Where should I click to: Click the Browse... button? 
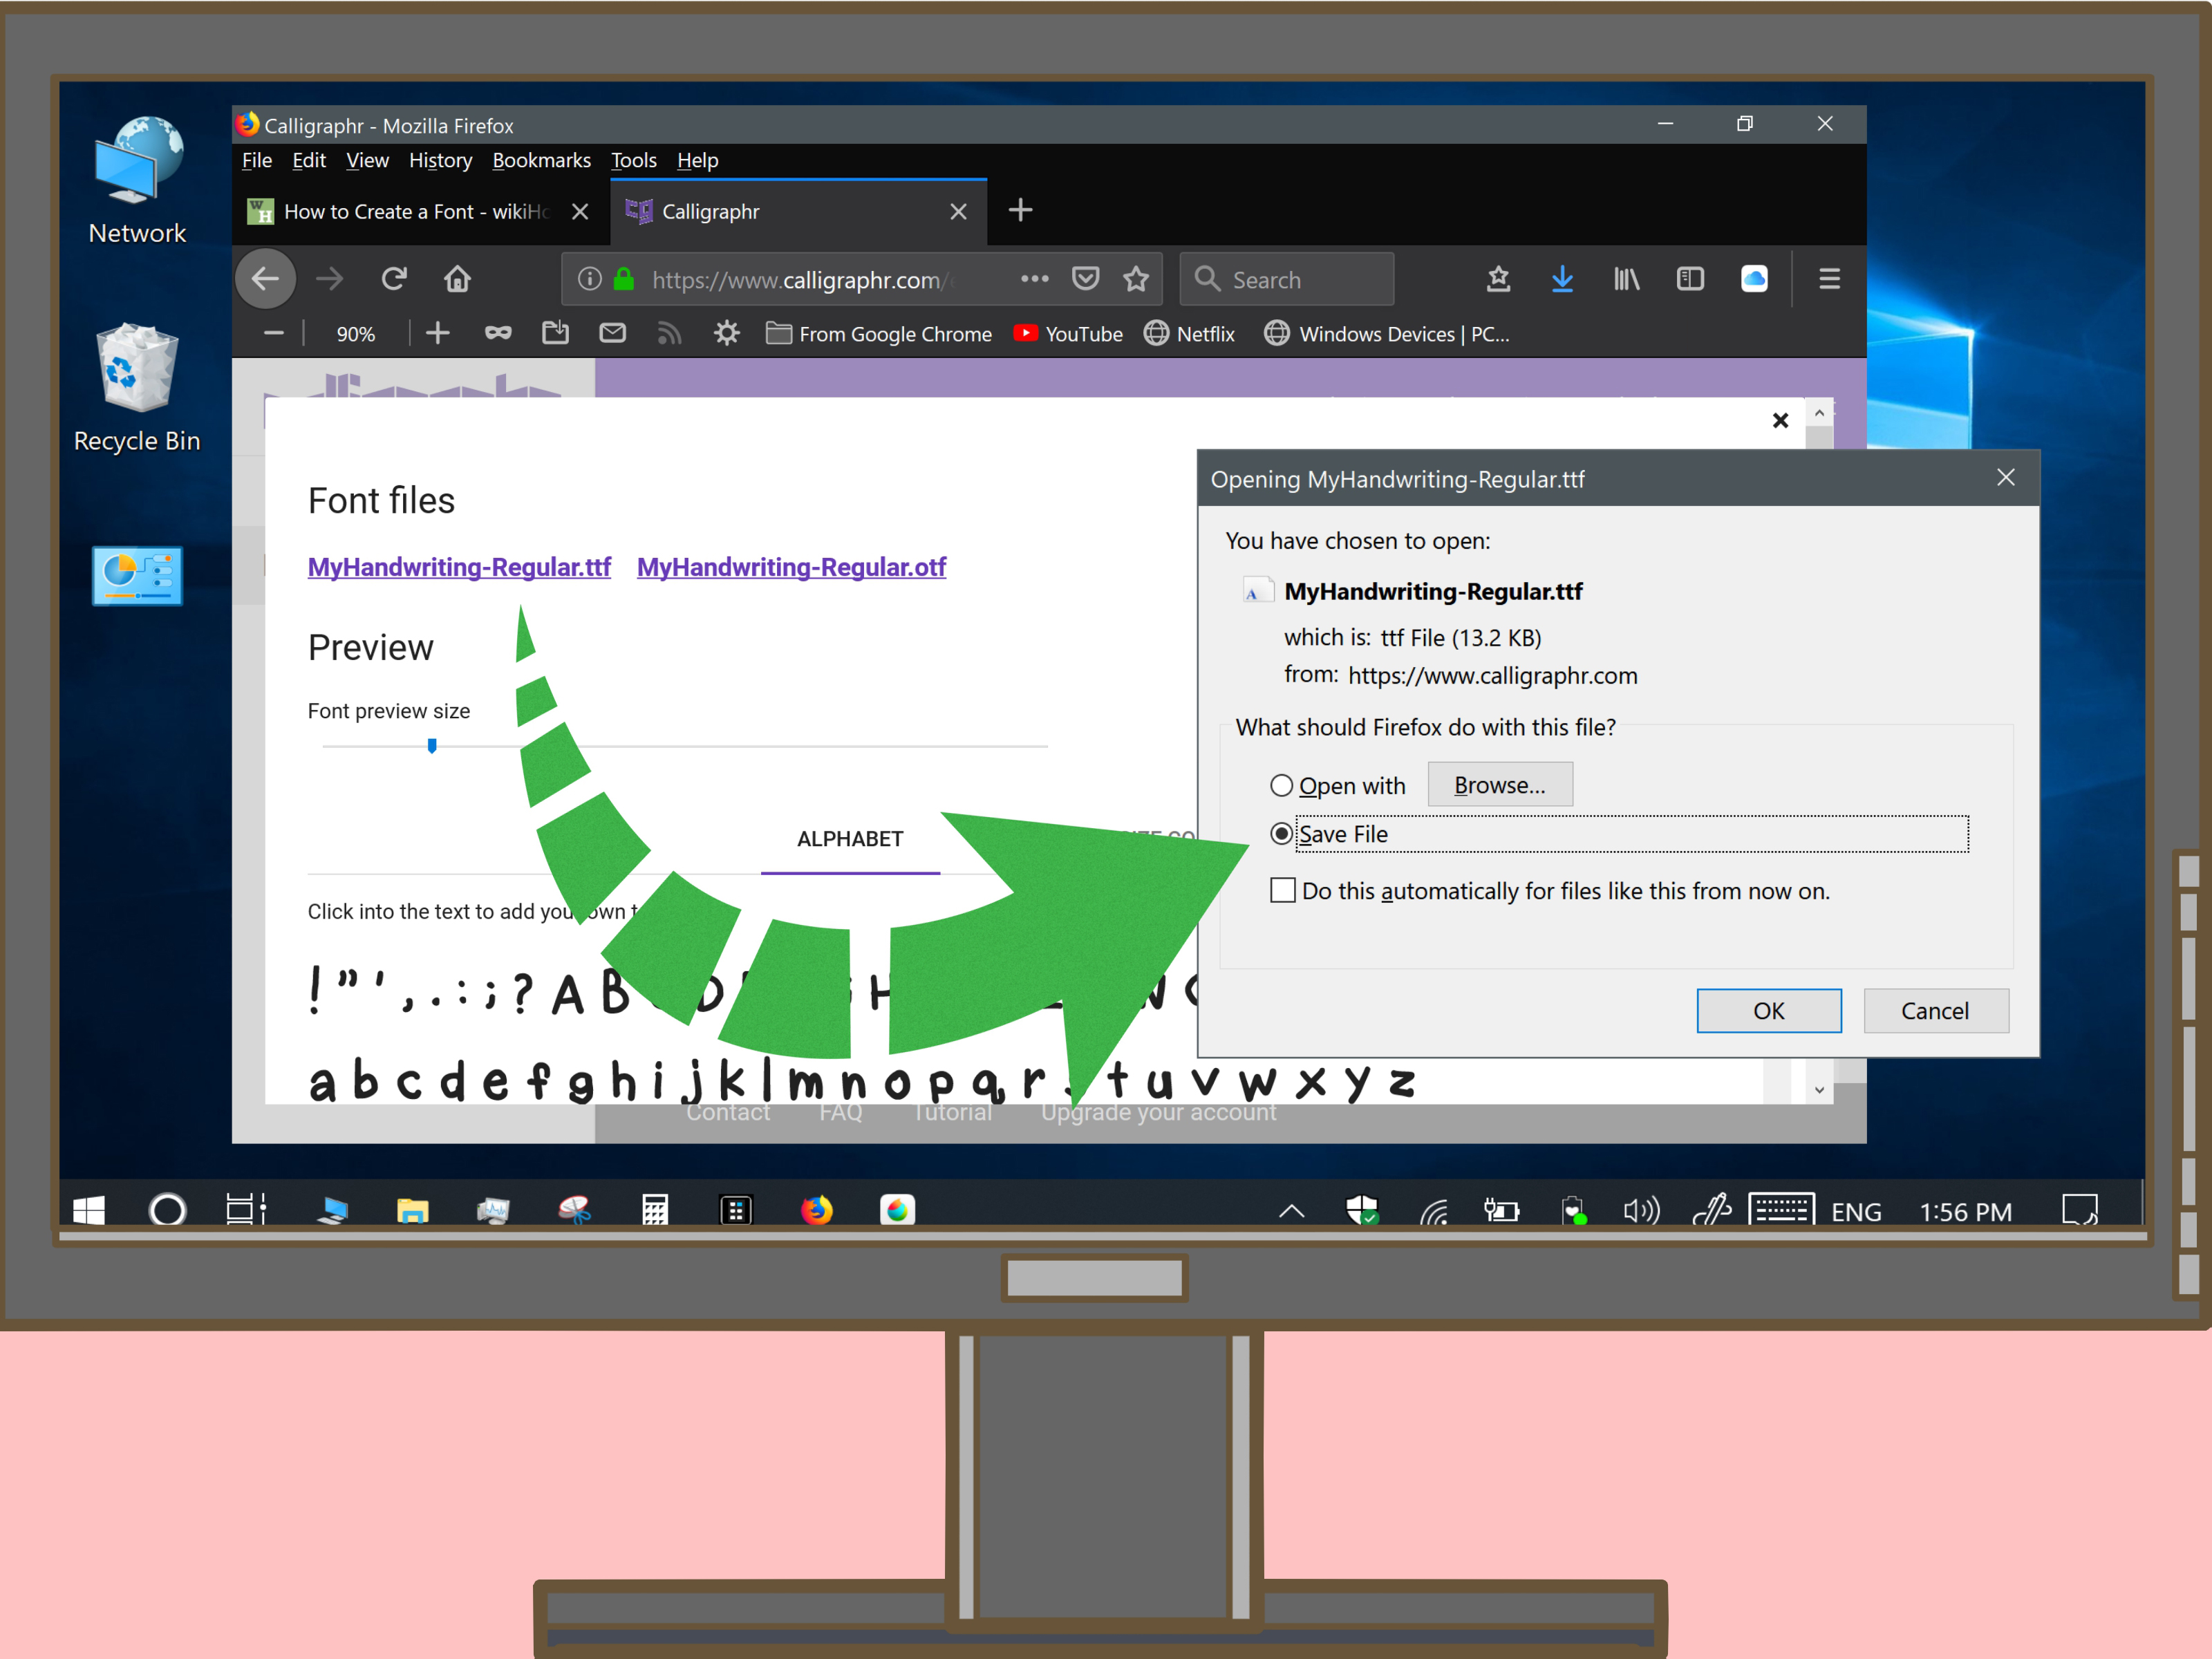(1499, 785)
